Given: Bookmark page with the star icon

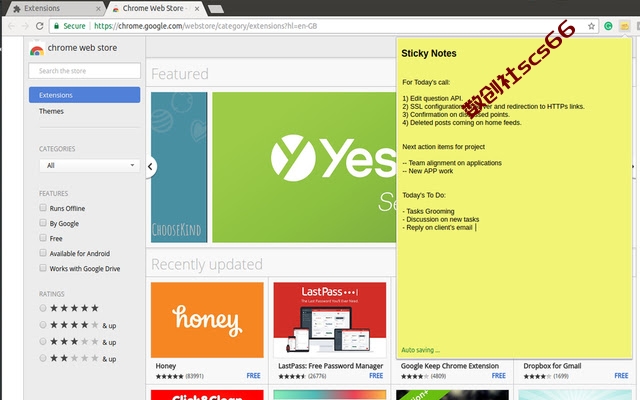Looking at the screenshot, I should (x=591, y=26).
